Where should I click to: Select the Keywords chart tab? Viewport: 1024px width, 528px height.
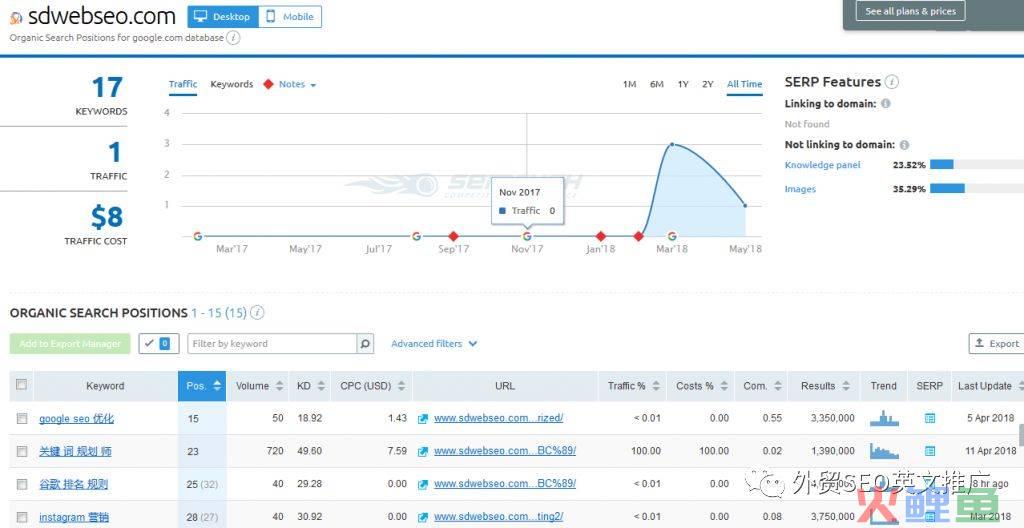pyautogui.click(x=231, y=84)
